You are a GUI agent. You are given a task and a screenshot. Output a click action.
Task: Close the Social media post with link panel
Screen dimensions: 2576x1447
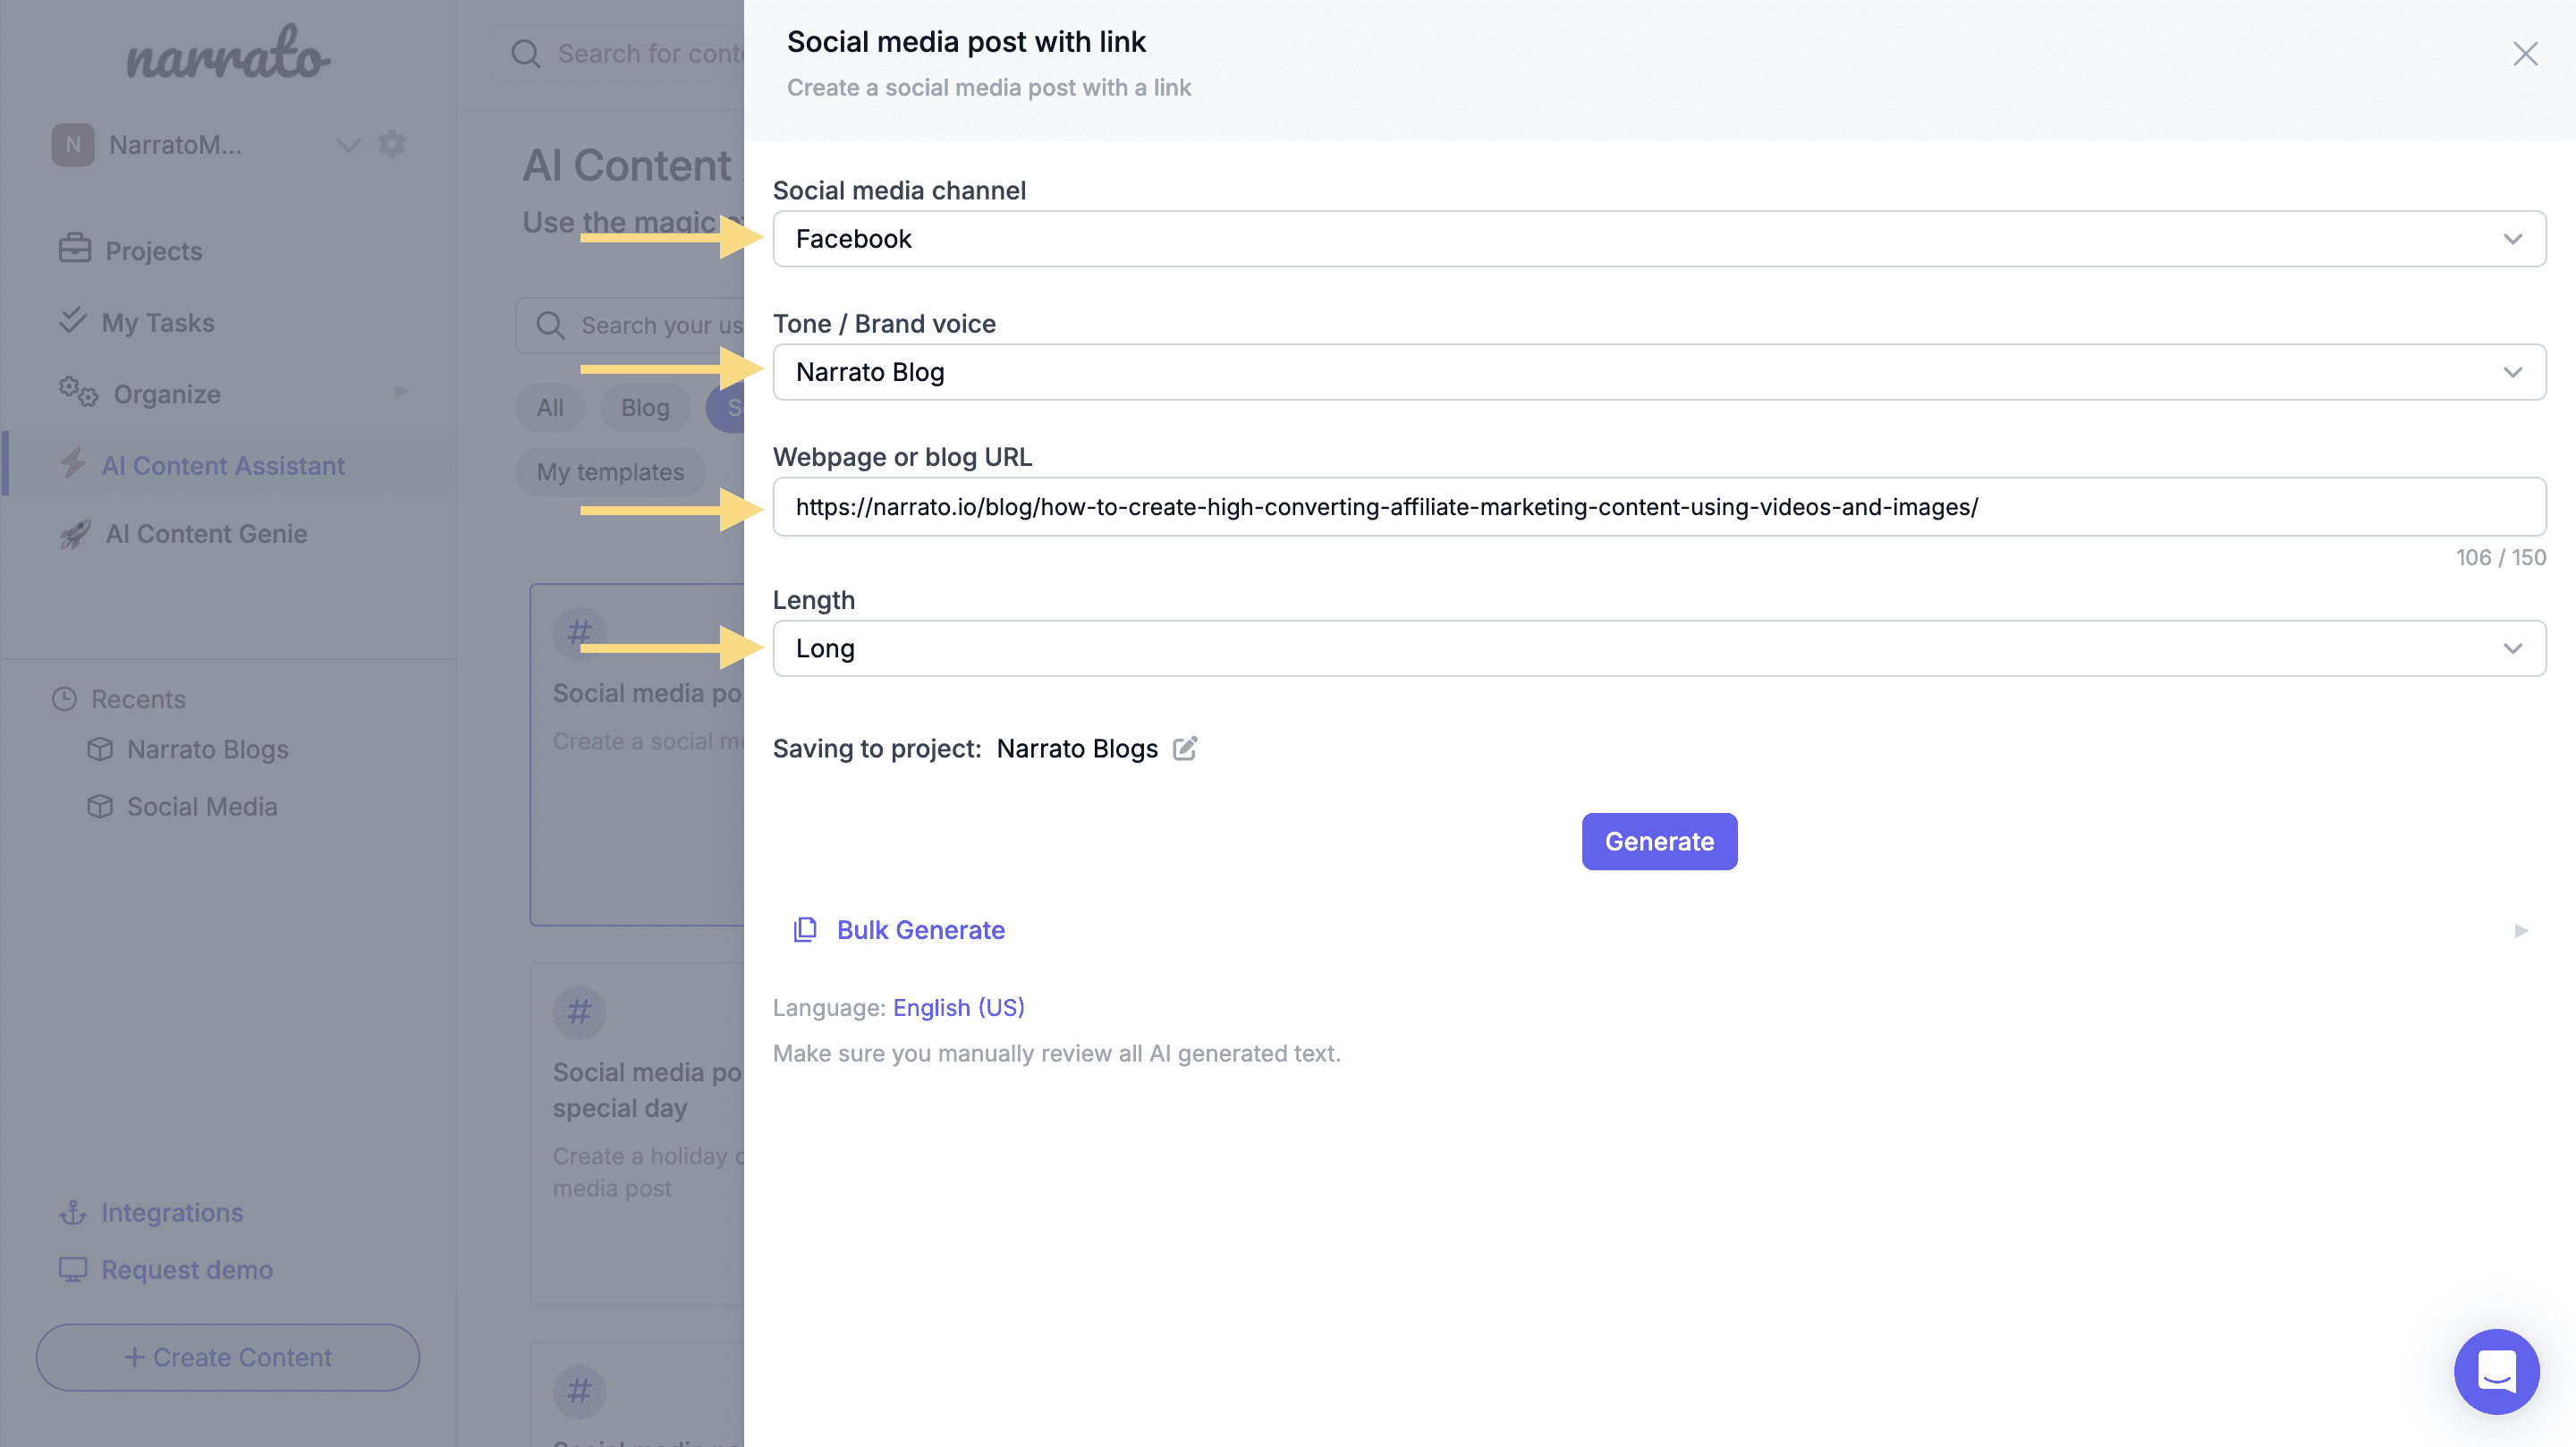pos(2525,54)
